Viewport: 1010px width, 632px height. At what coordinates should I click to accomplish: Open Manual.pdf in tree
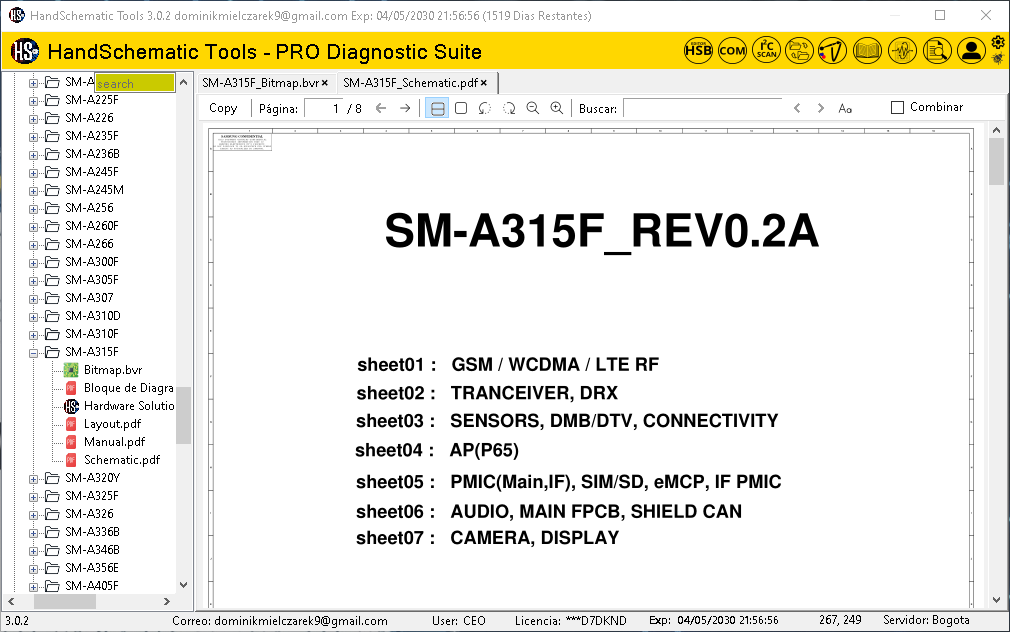point(115,442)
